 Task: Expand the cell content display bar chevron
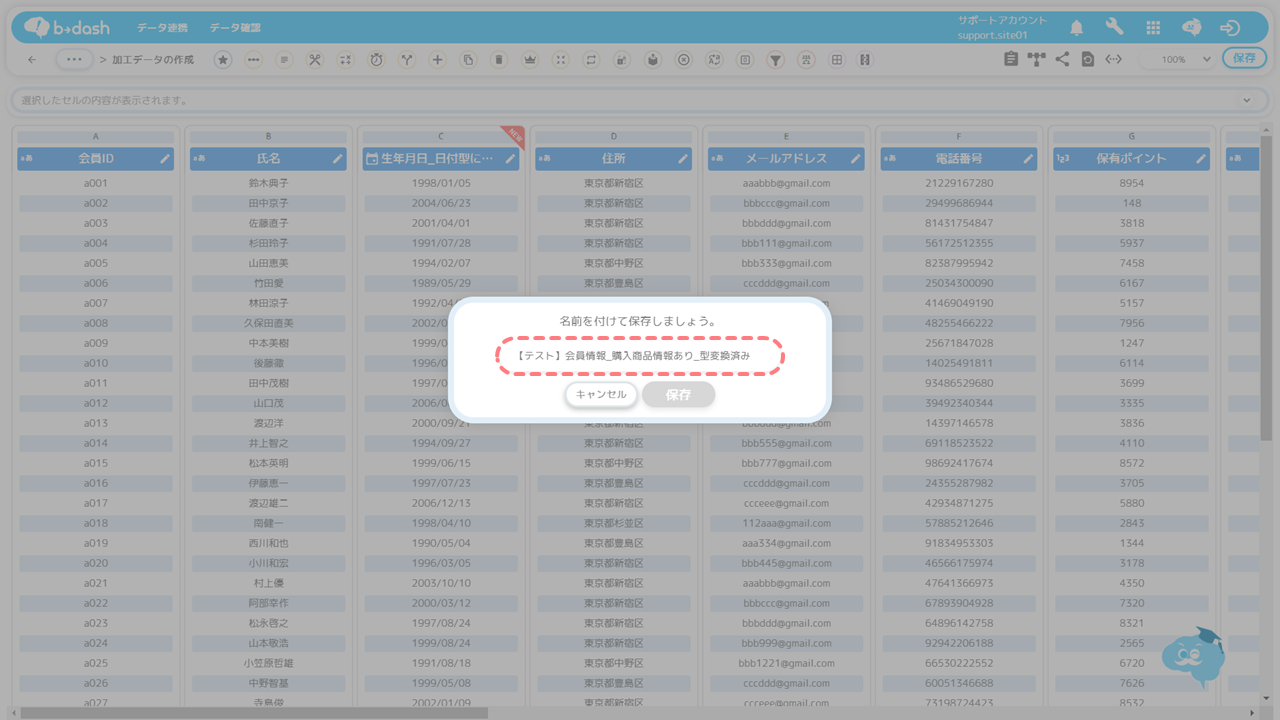(x=1246, y=101)
